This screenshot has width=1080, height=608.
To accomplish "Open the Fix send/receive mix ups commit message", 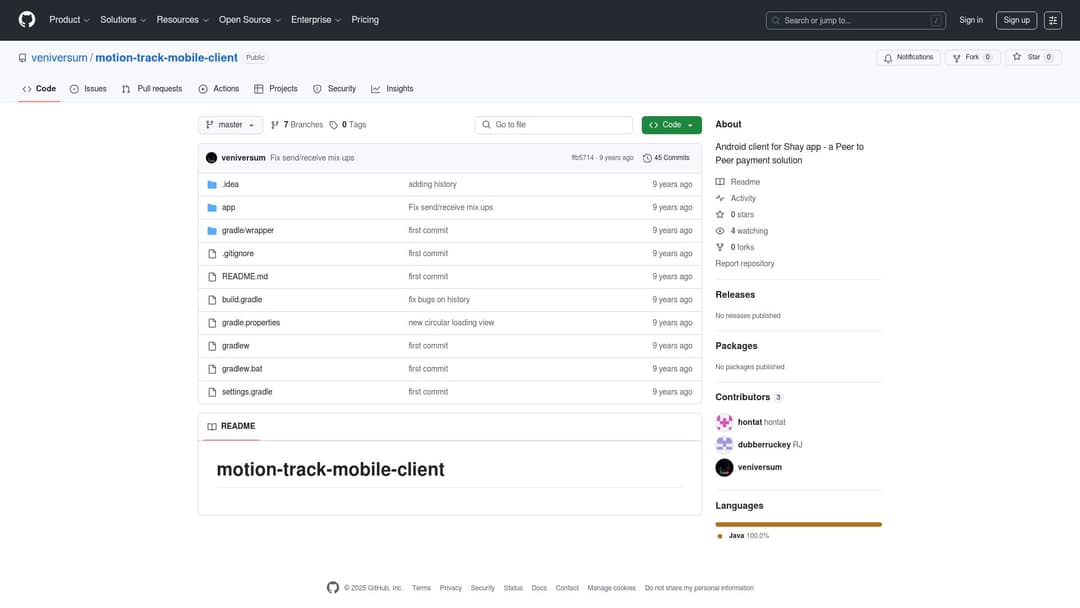I will pos(312,158).
